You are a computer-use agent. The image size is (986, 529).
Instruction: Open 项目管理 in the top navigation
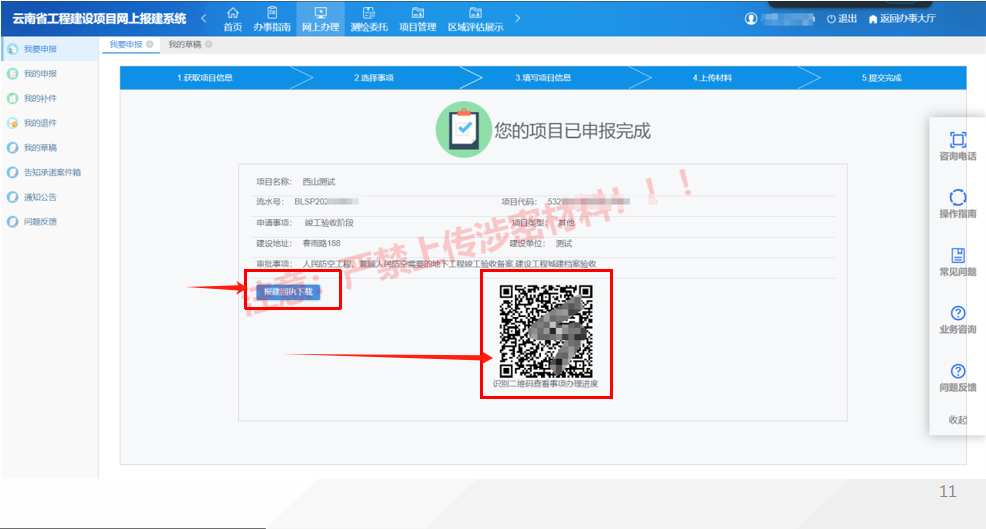tap(417, 18)
